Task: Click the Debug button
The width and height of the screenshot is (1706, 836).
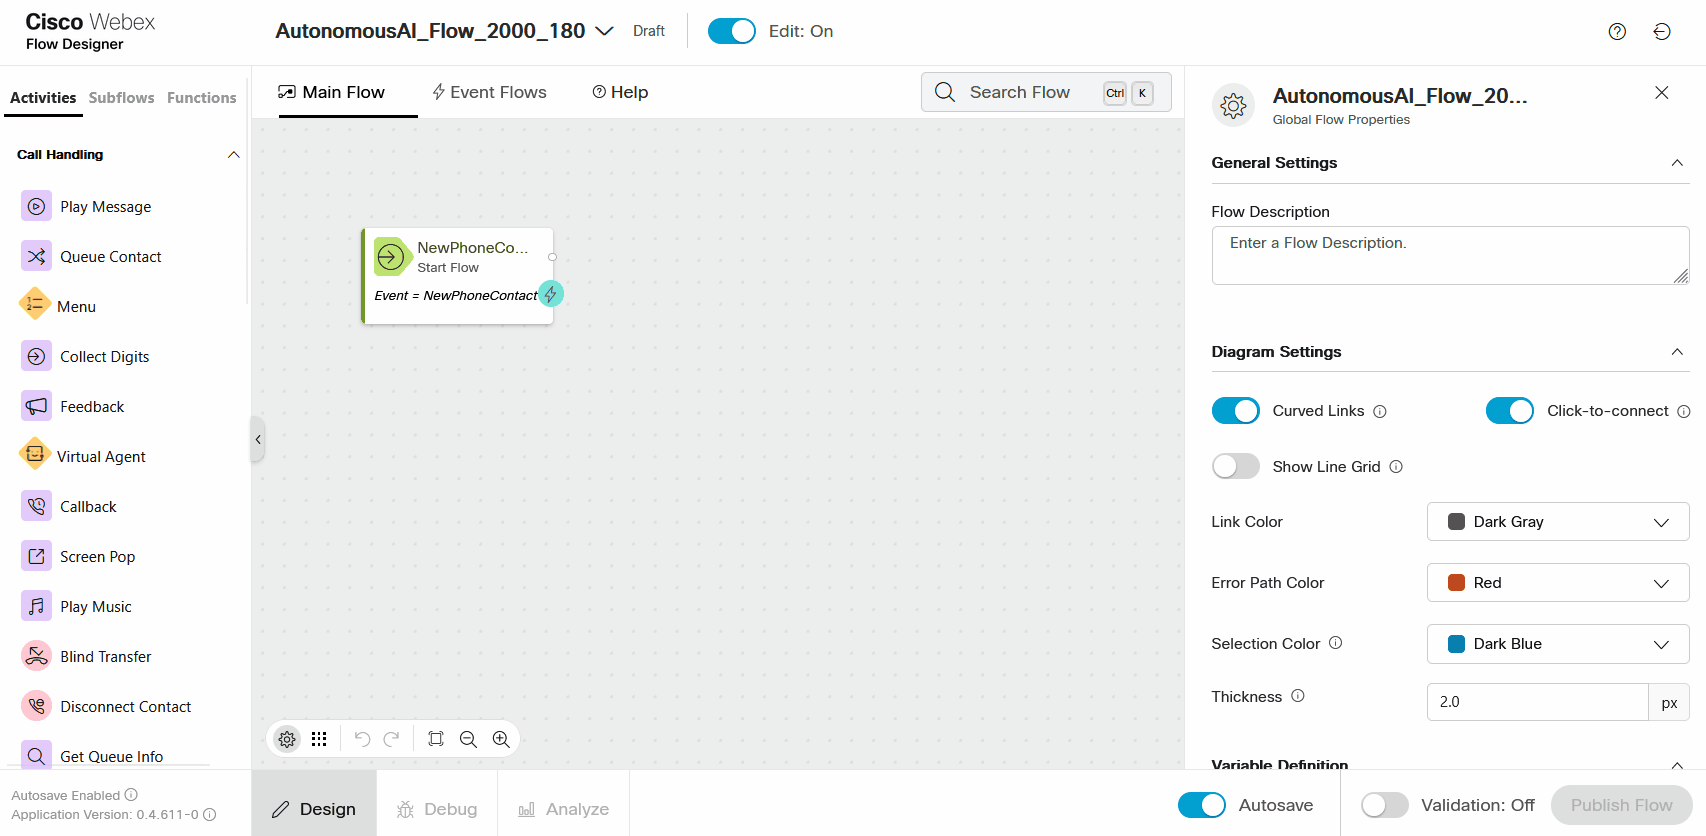Action: 437,809
